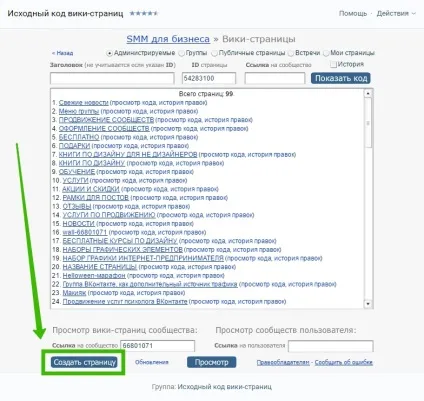This screenshot has width=424, height=401.
Task: Open the Меню группы page link
Action: click(x=79, y=111)
